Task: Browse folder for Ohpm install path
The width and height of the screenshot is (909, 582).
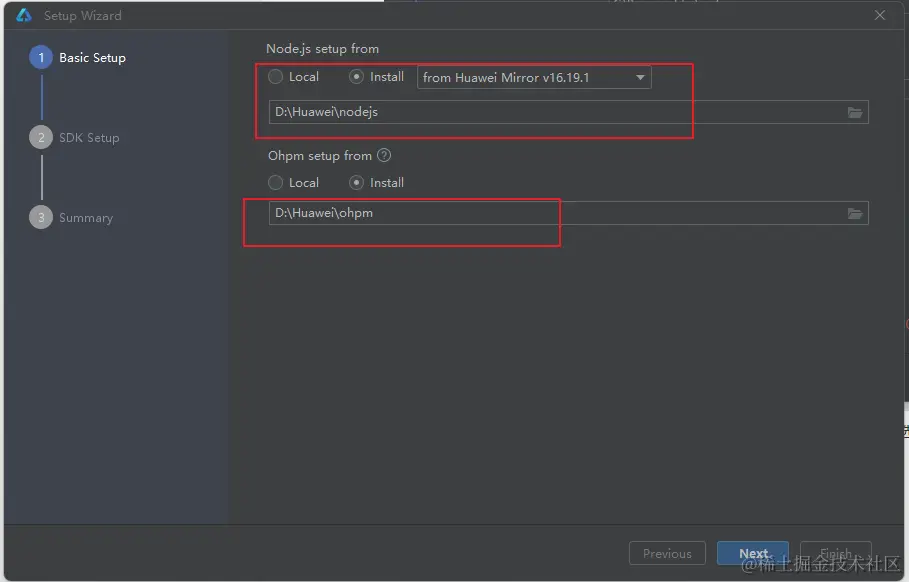Action: click(855, 213)
